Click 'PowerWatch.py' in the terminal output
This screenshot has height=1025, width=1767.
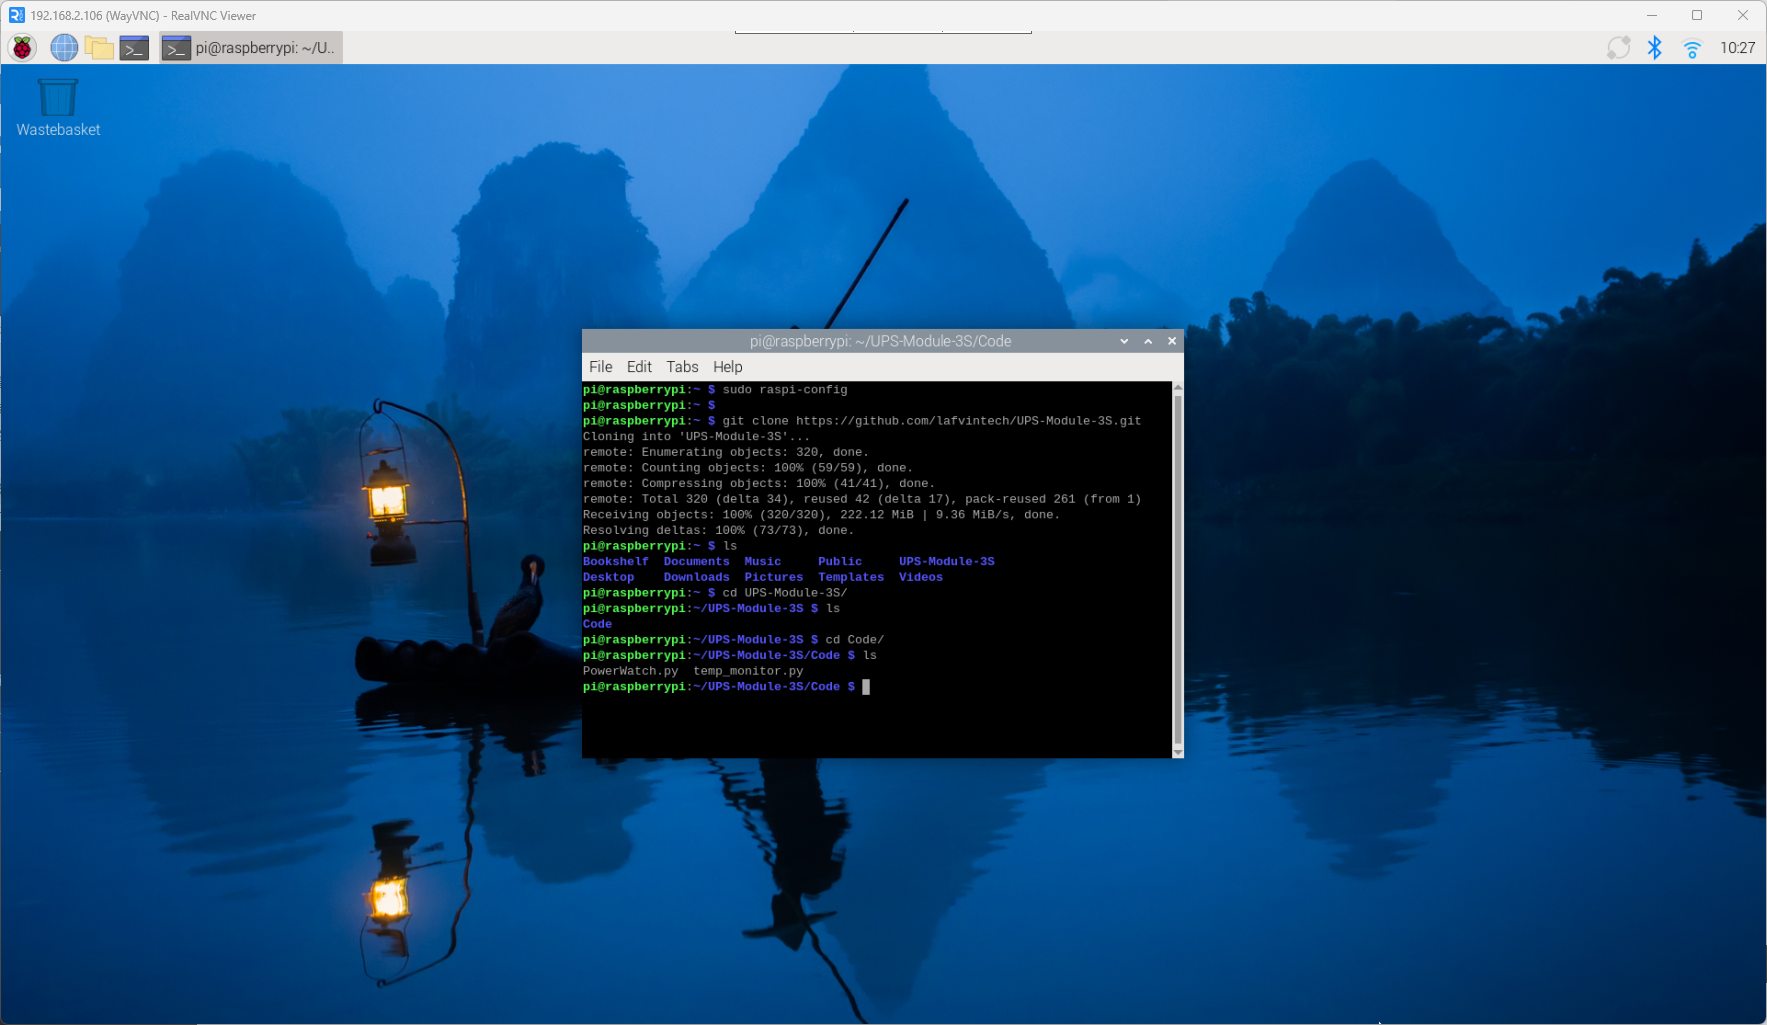click(x=630, y=671)
